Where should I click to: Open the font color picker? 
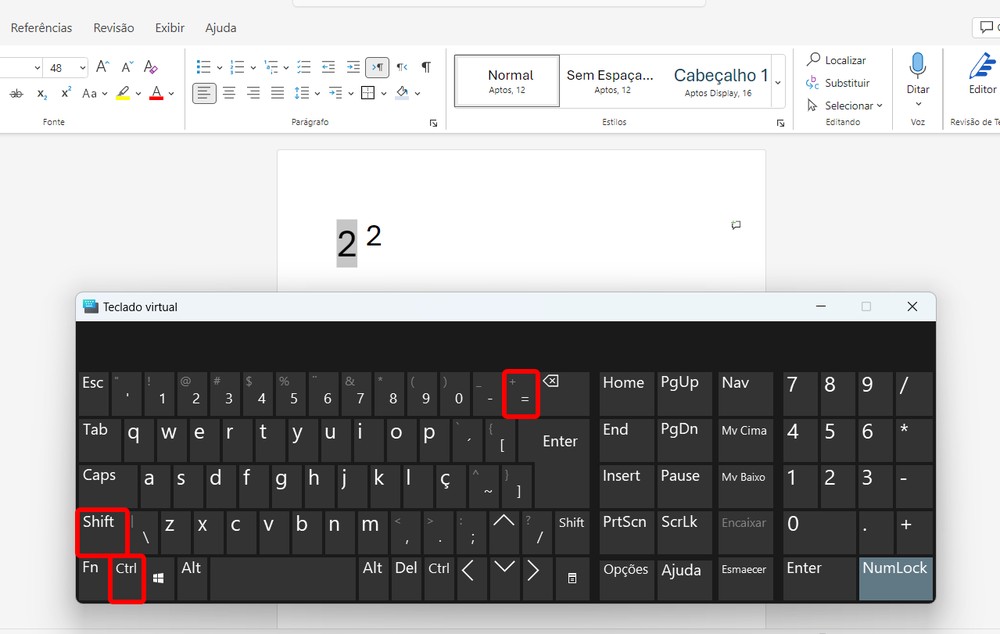point(157,93)
